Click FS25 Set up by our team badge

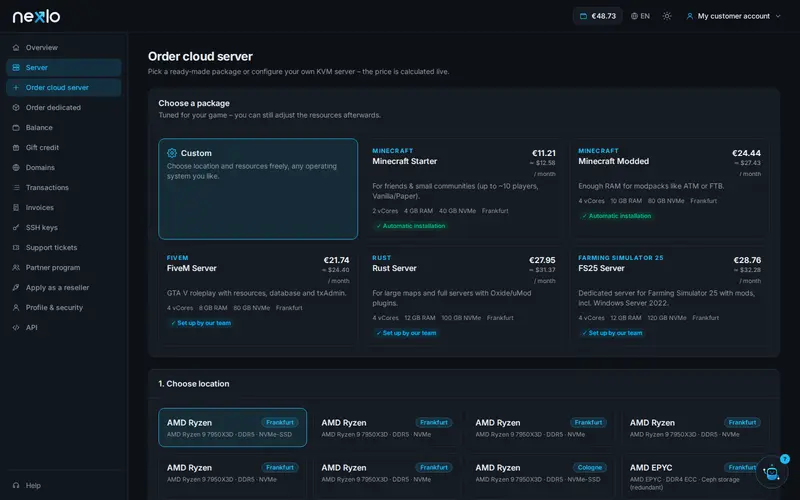[x=612, y=333]
